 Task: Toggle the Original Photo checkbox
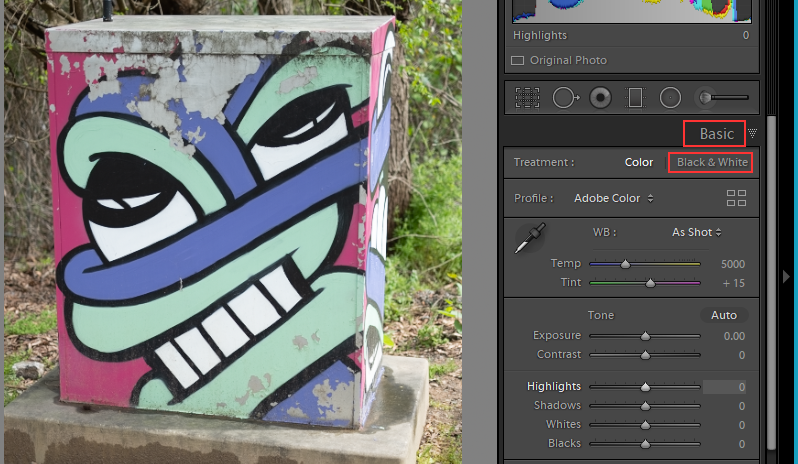(x=518, y=61)
